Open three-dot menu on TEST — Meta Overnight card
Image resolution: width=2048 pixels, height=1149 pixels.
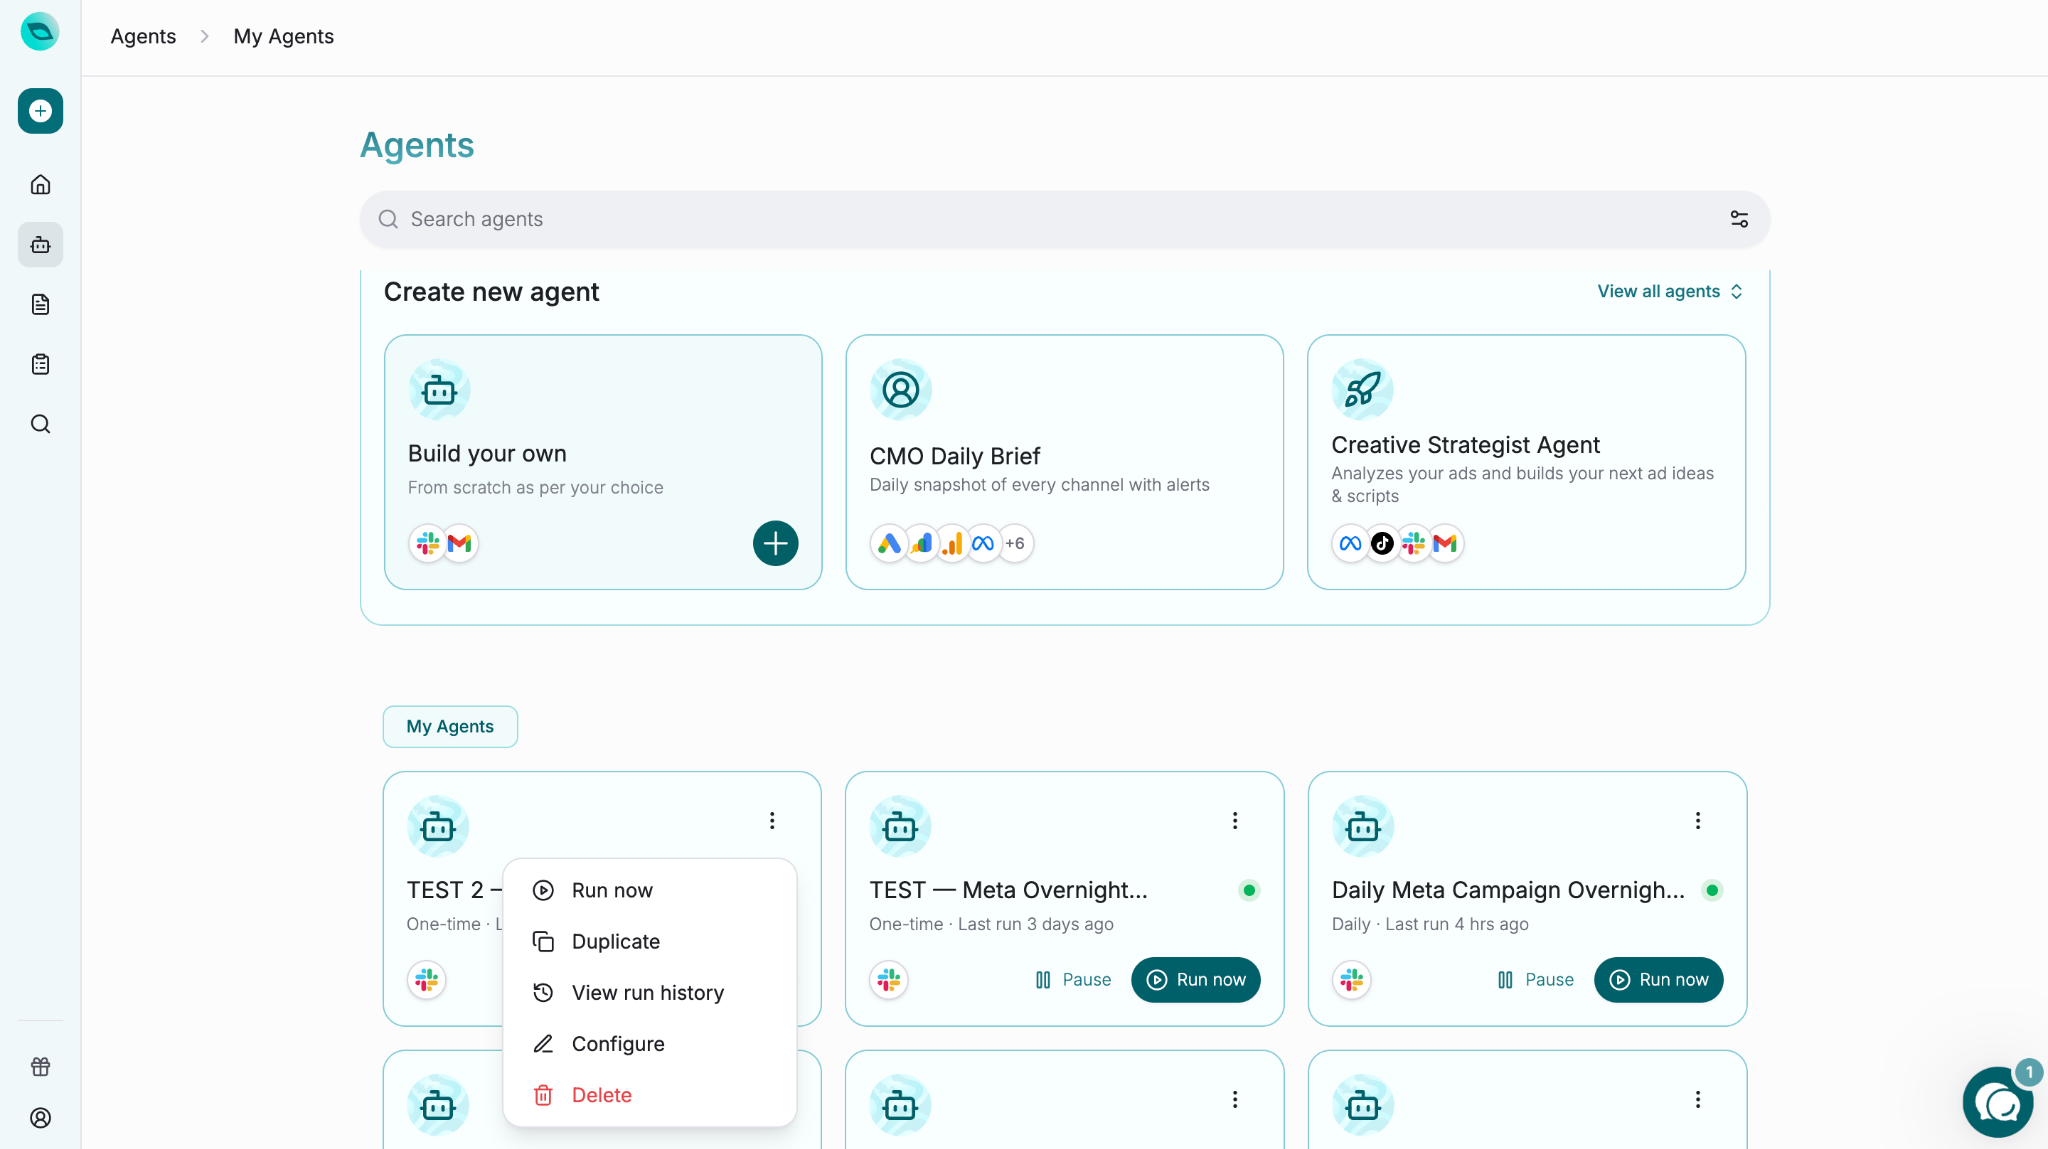point(1235,820)
